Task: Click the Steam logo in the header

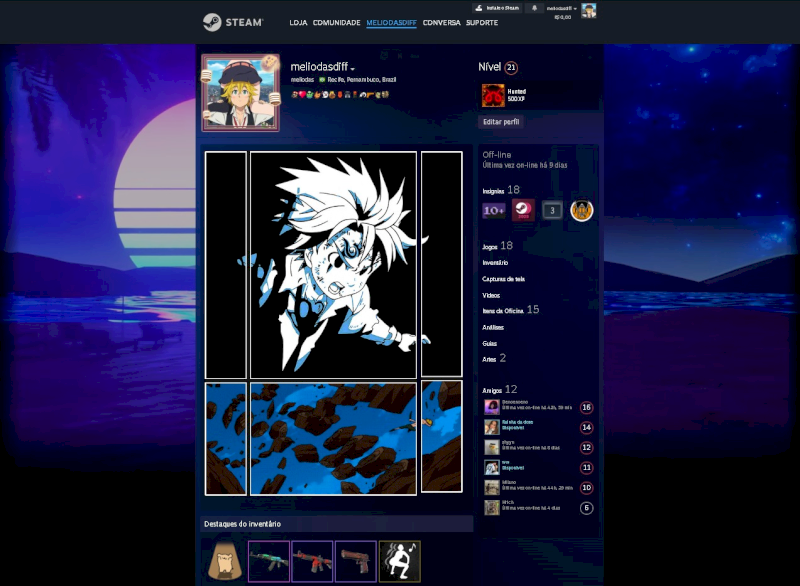Action: click(x=232, y=22)
